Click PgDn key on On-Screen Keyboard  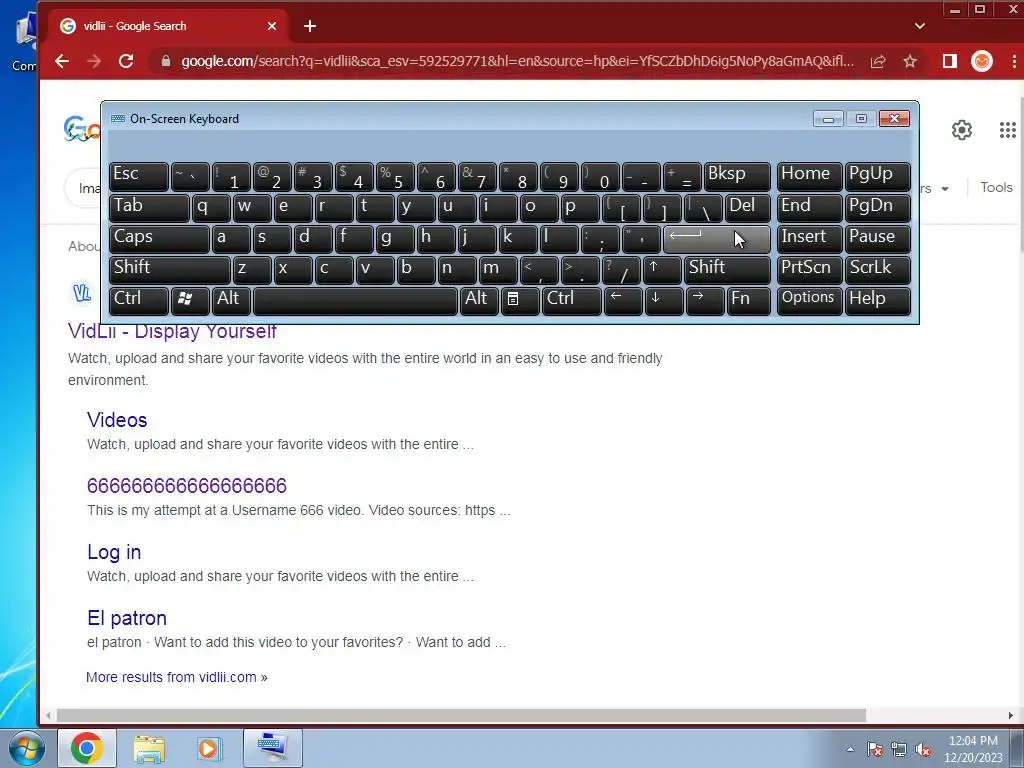878,208
